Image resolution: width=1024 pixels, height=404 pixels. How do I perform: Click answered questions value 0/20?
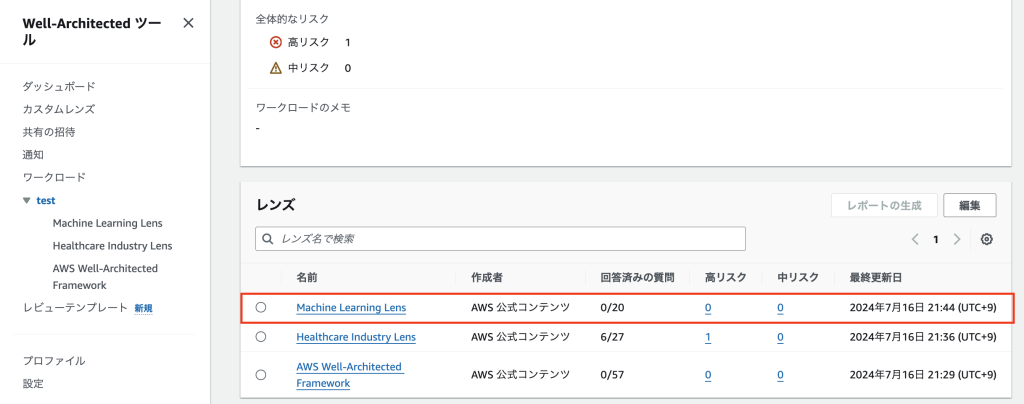point(612,307)
